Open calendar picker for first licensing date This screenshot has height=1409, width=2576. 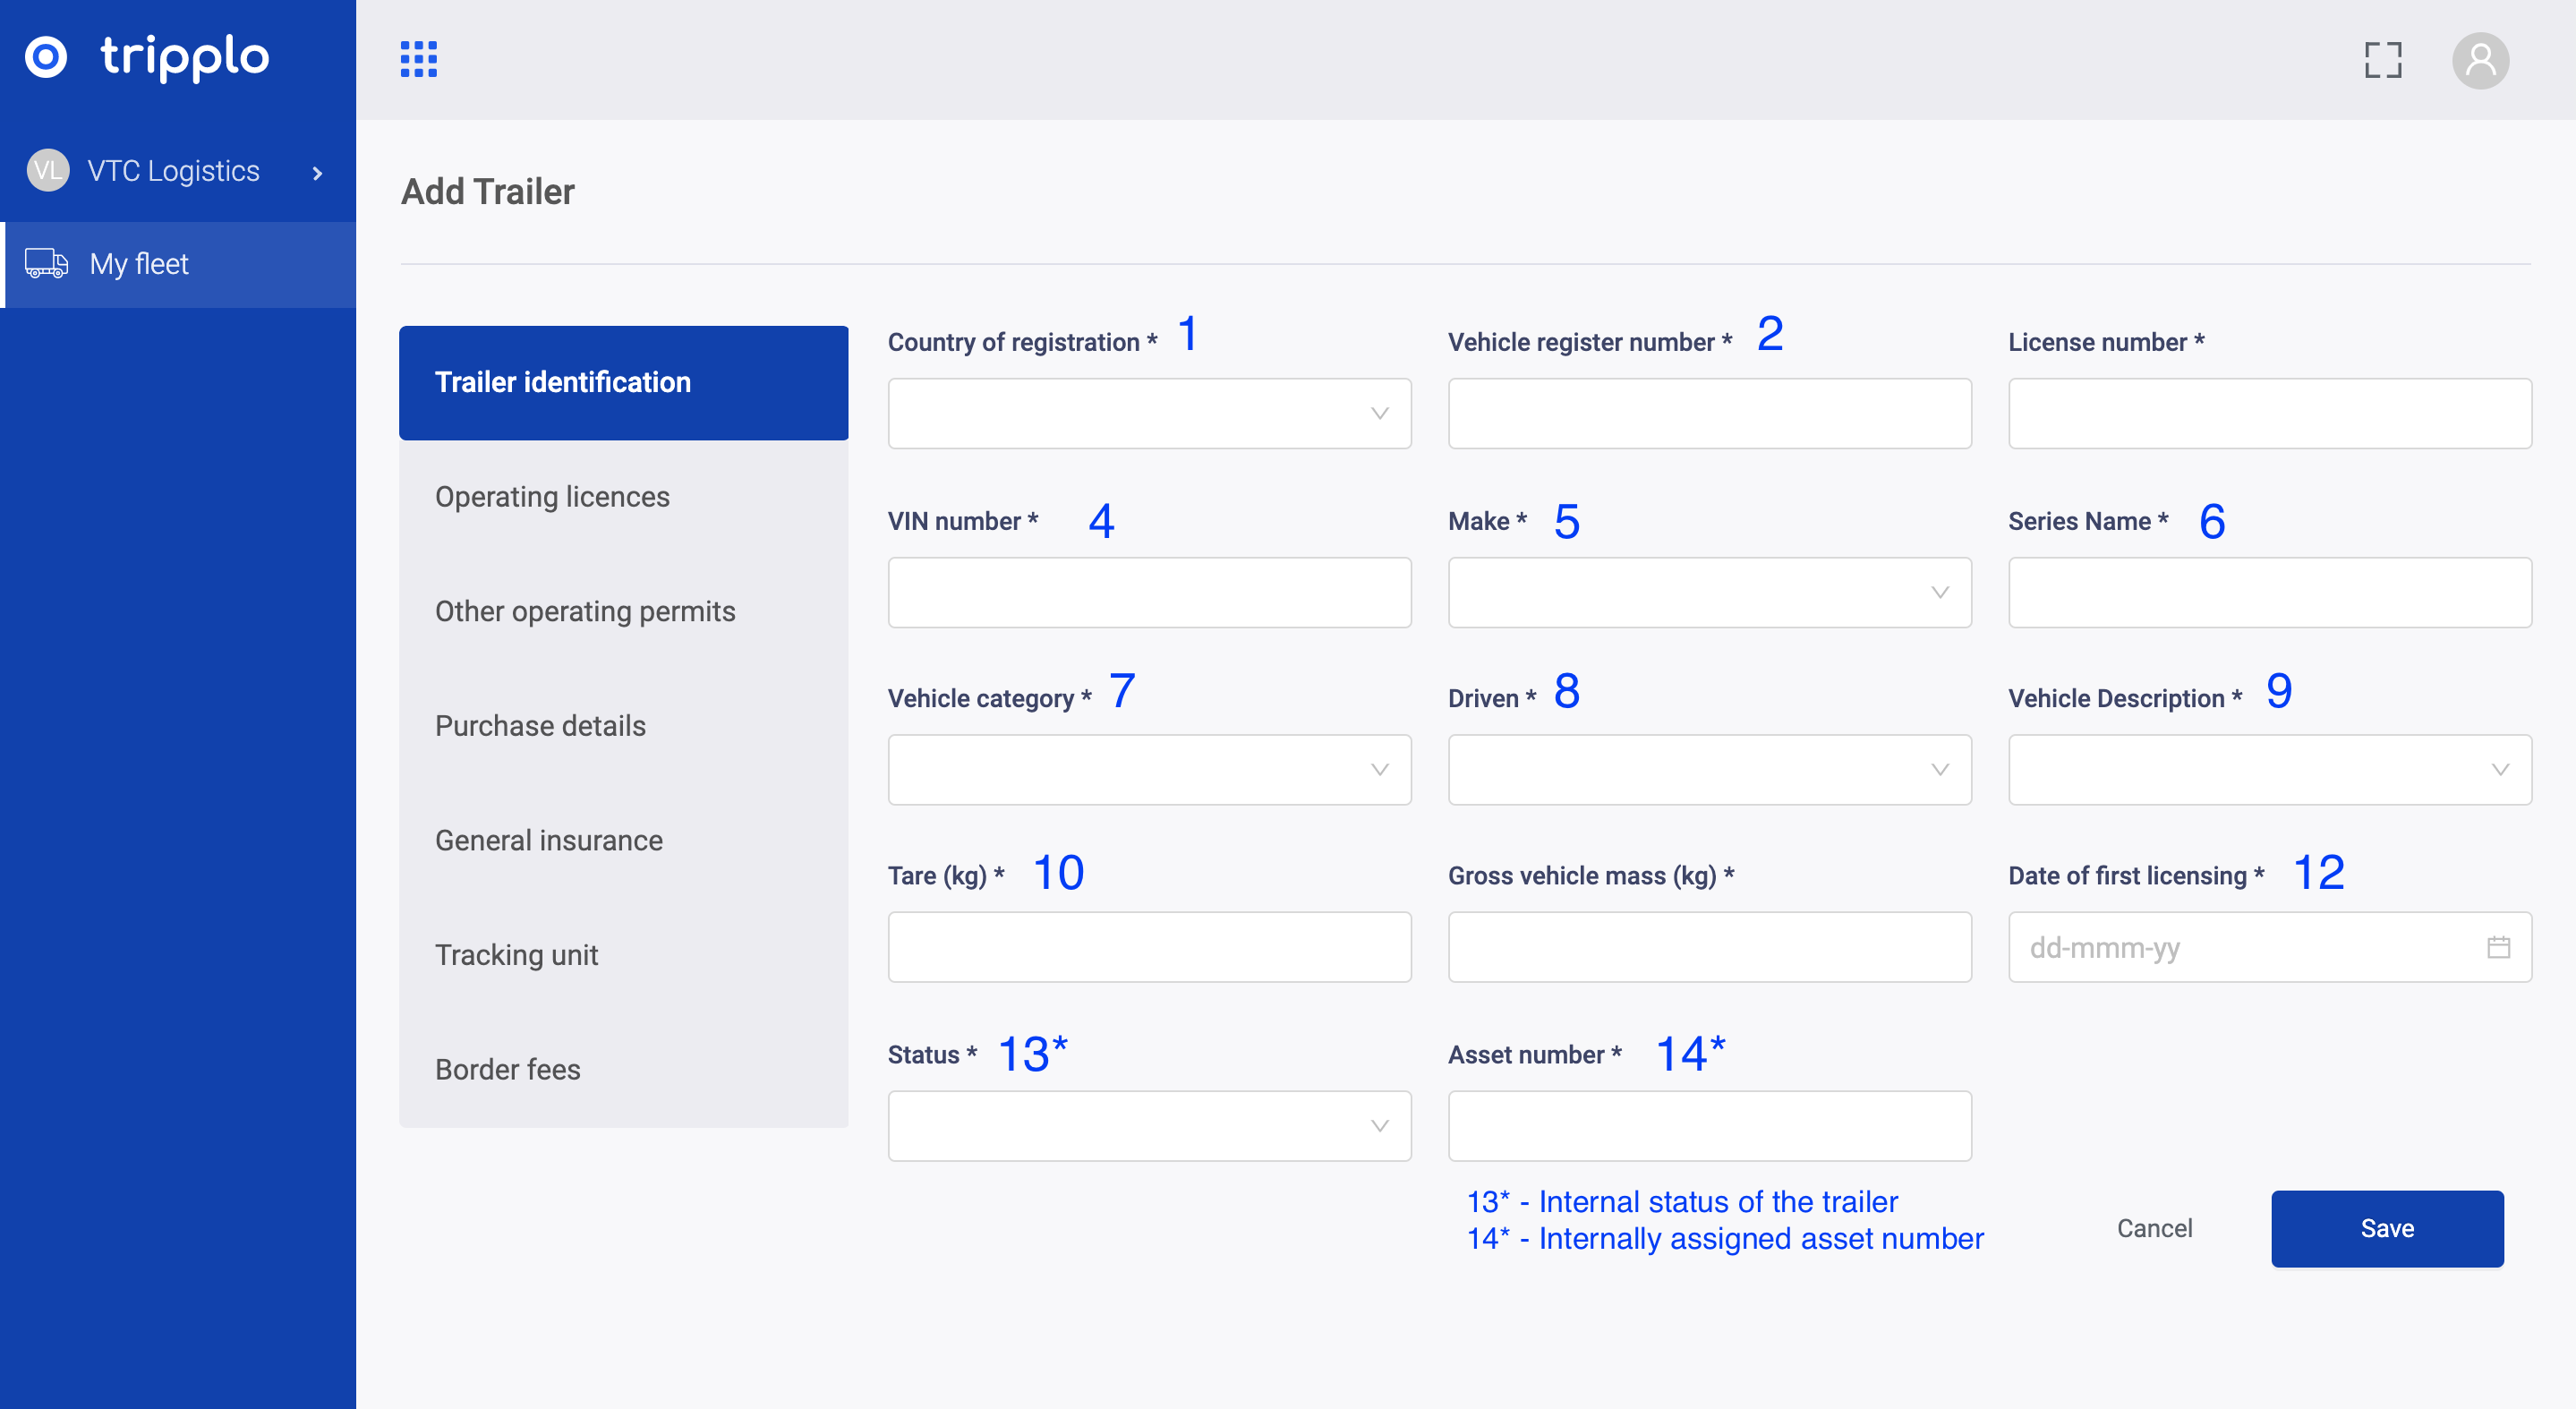click(2498, 947)
